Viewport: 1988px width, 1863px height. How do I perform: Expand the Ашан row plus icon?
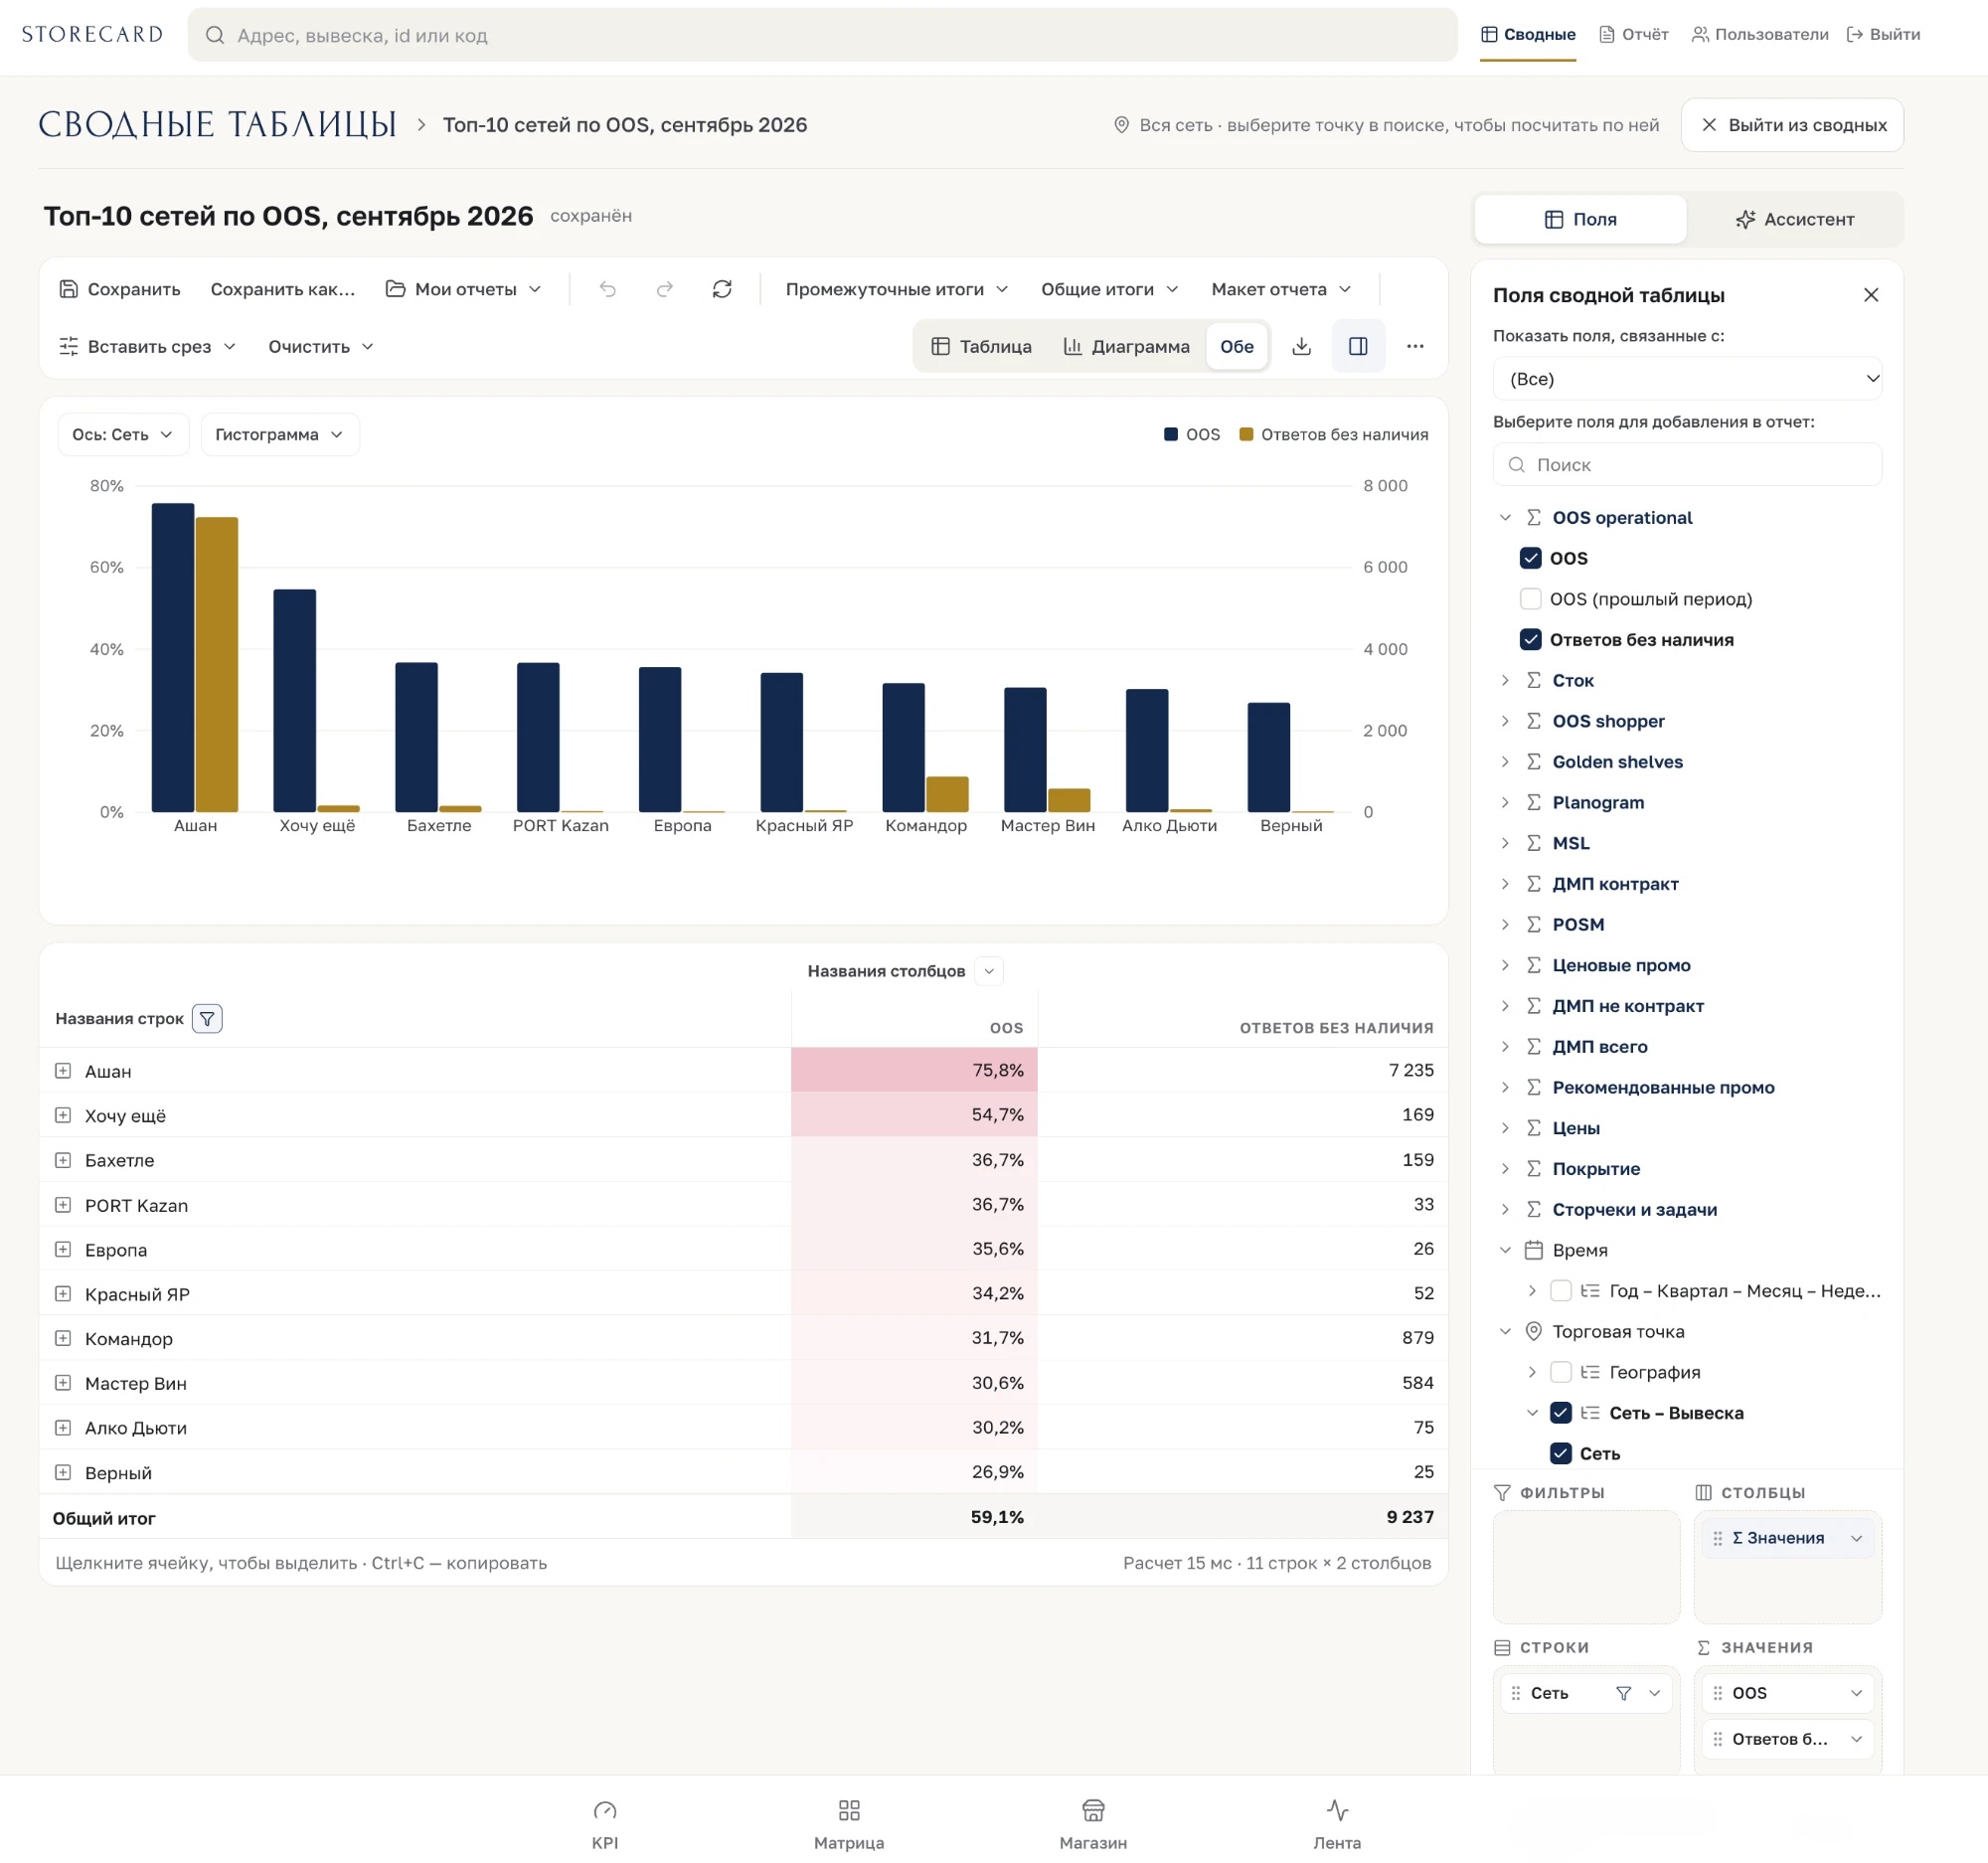[63, 1071]
